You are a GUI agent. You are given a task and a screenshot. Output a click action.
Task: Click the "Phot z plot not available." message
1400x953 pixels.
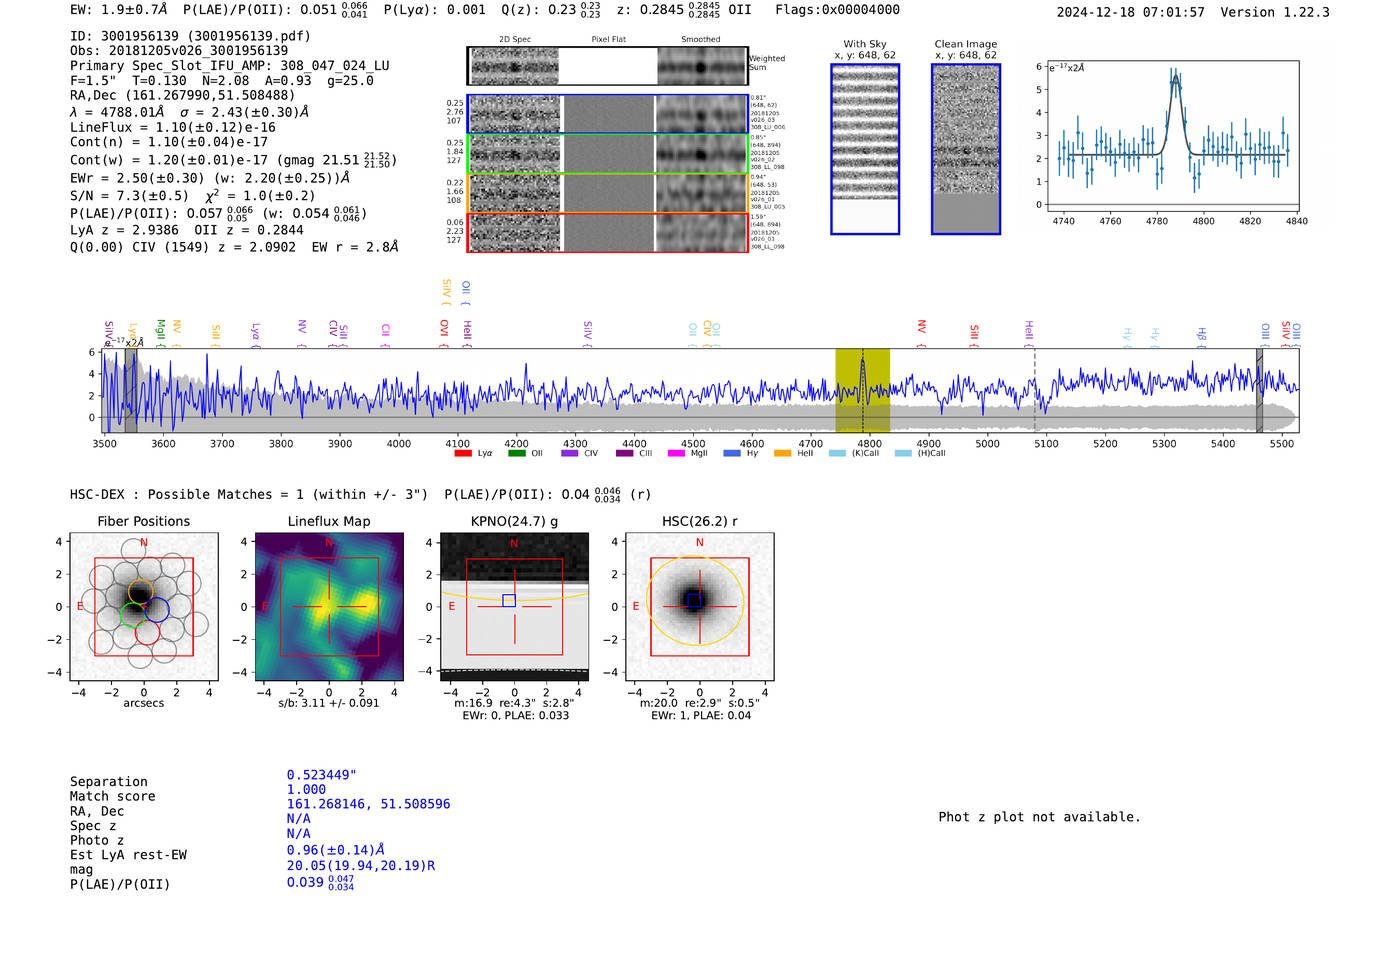(1039, 817)
